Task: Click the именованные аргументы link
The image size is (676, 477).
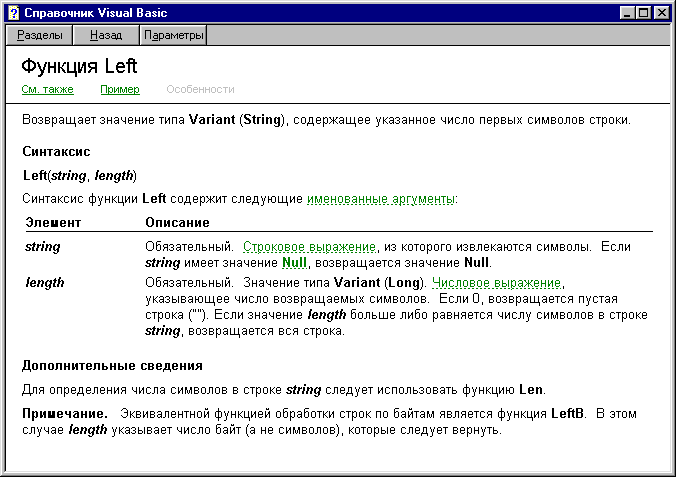Action: pyautogui.click(x=381, y=199)
